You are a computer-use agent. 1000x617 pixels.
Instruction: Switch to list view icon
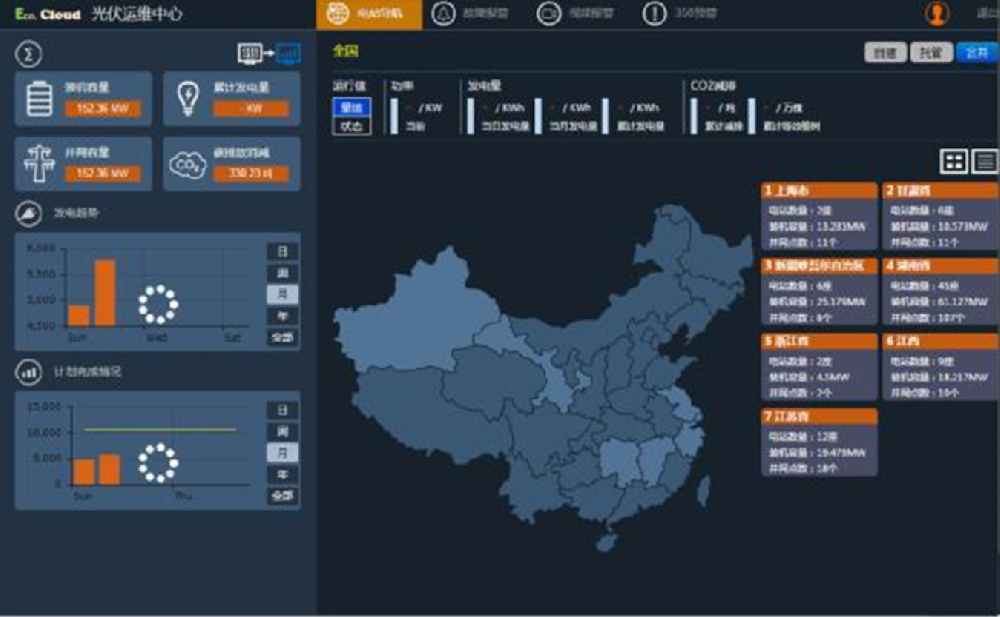pyautogui.click(x=985, y=161)
